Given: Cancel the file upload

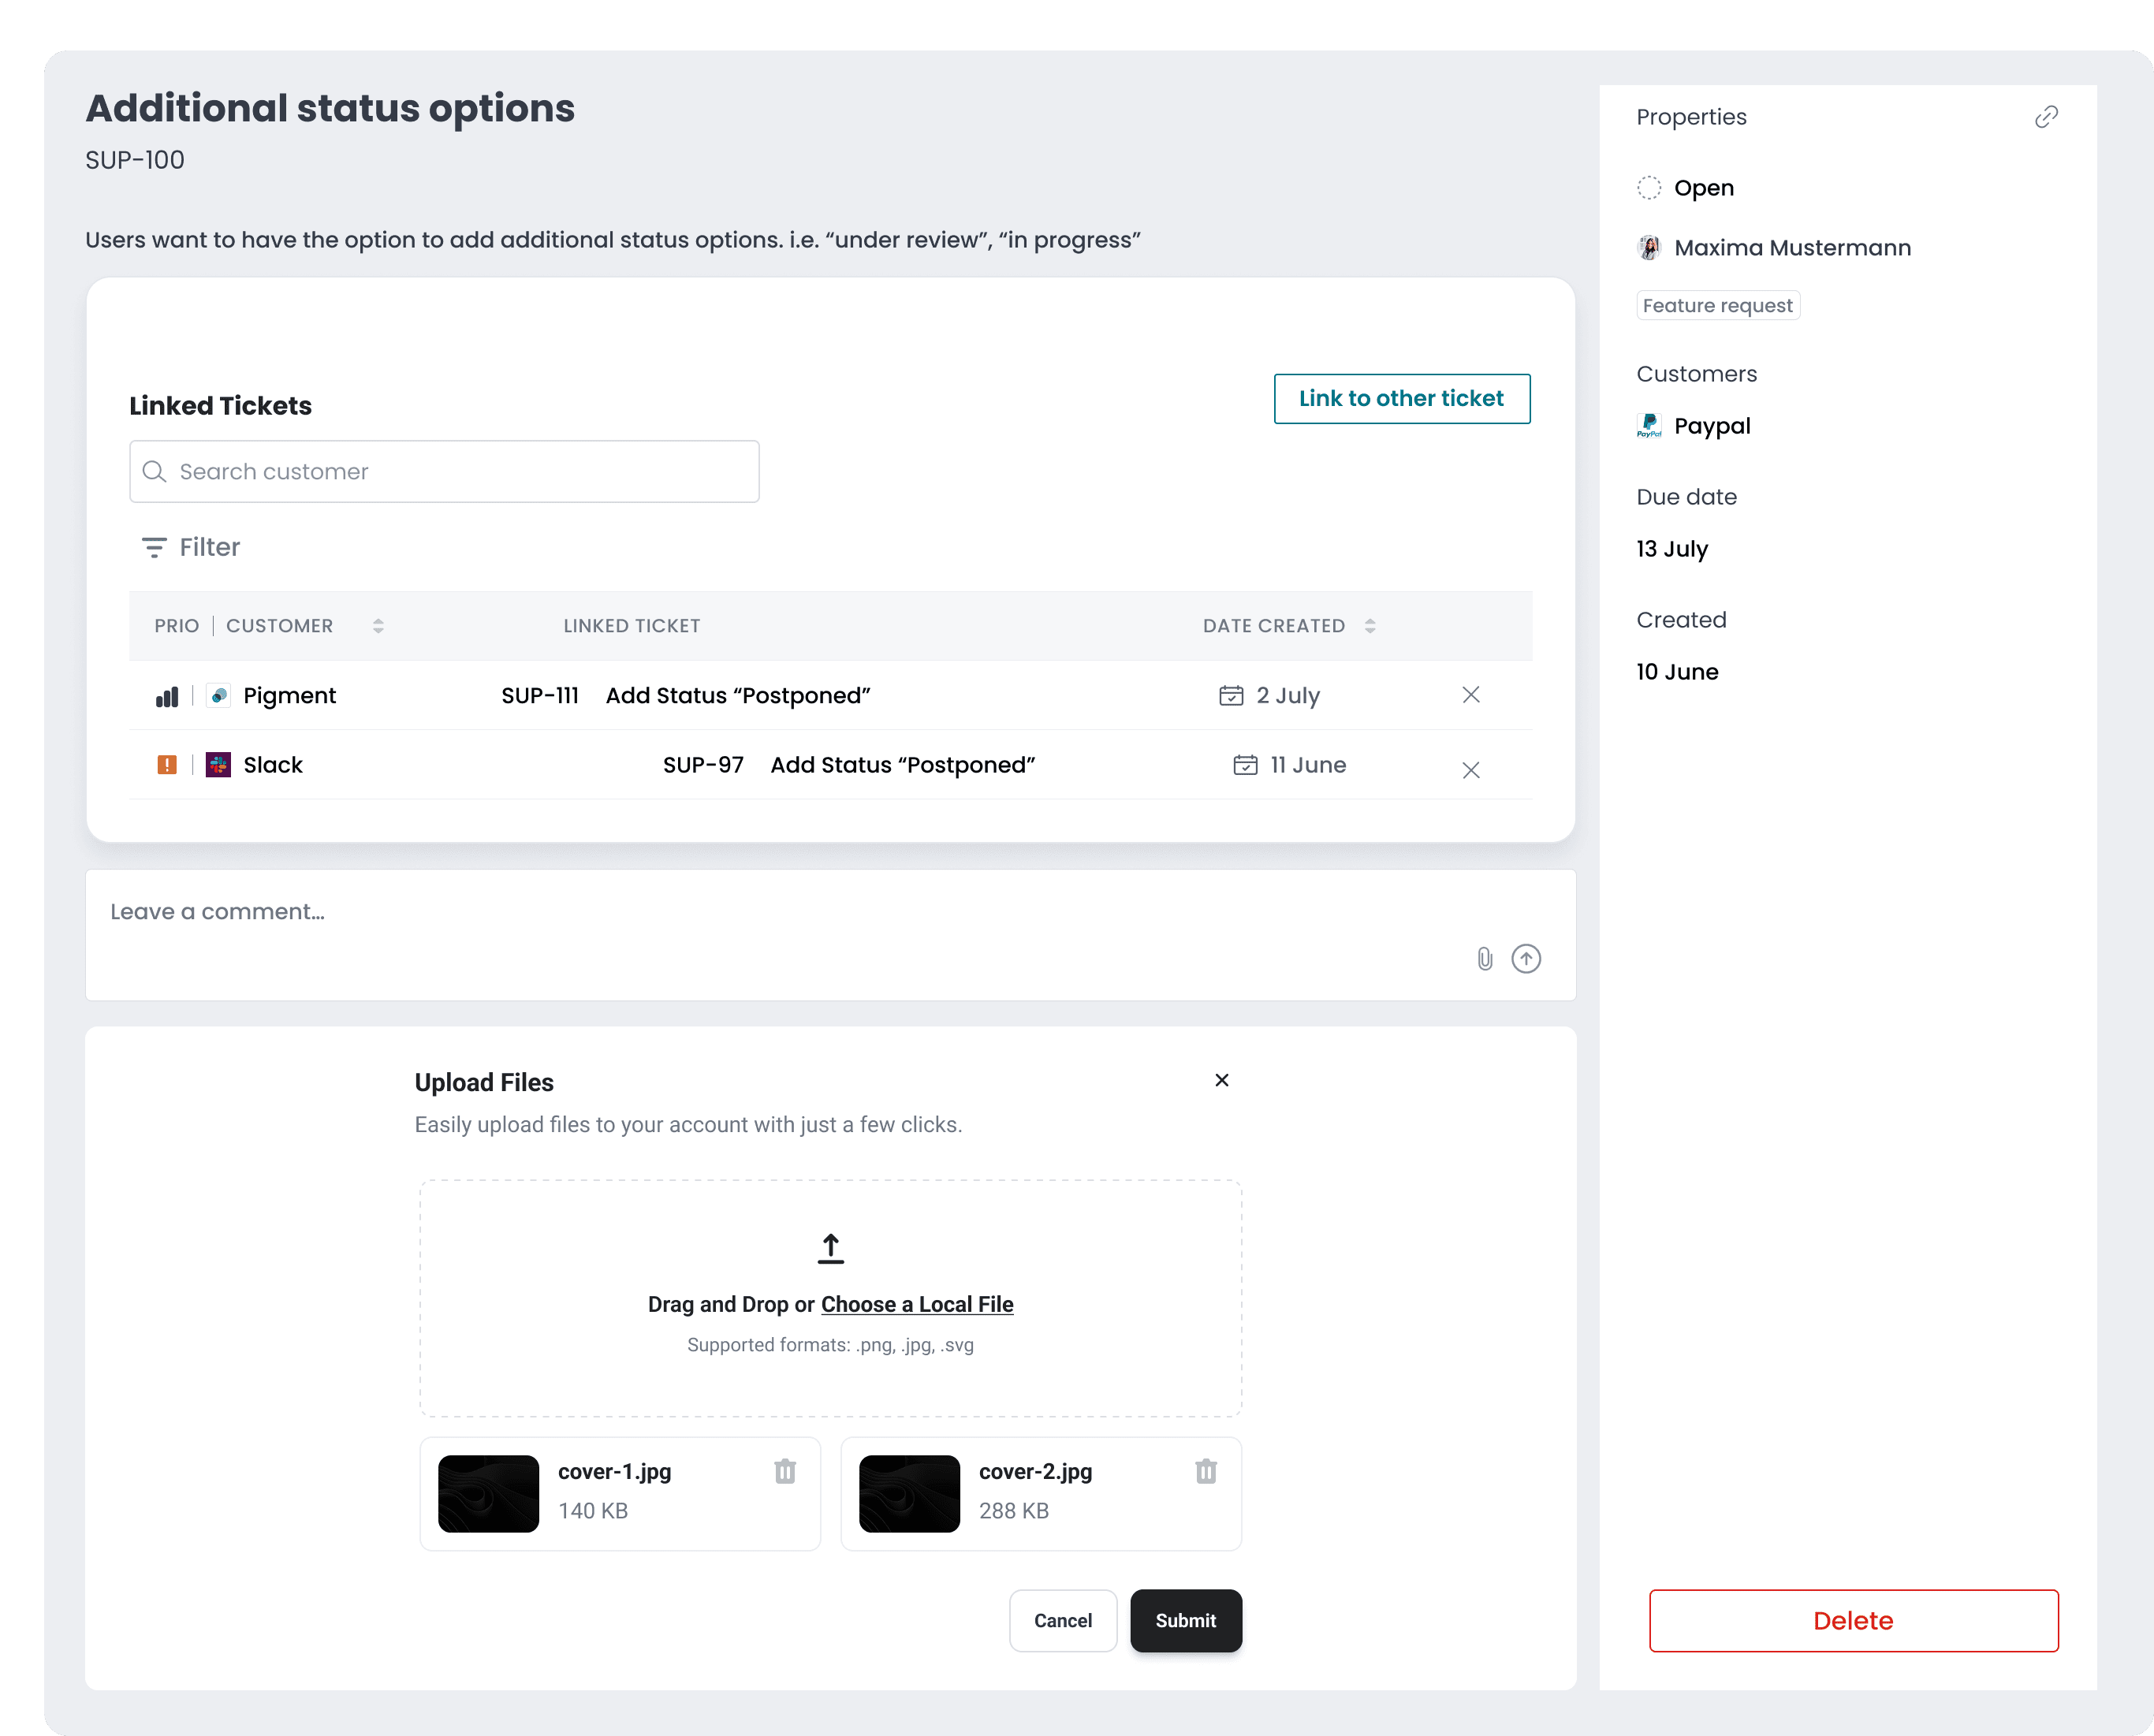Looking at the screenshot, I should 1062,1620.
